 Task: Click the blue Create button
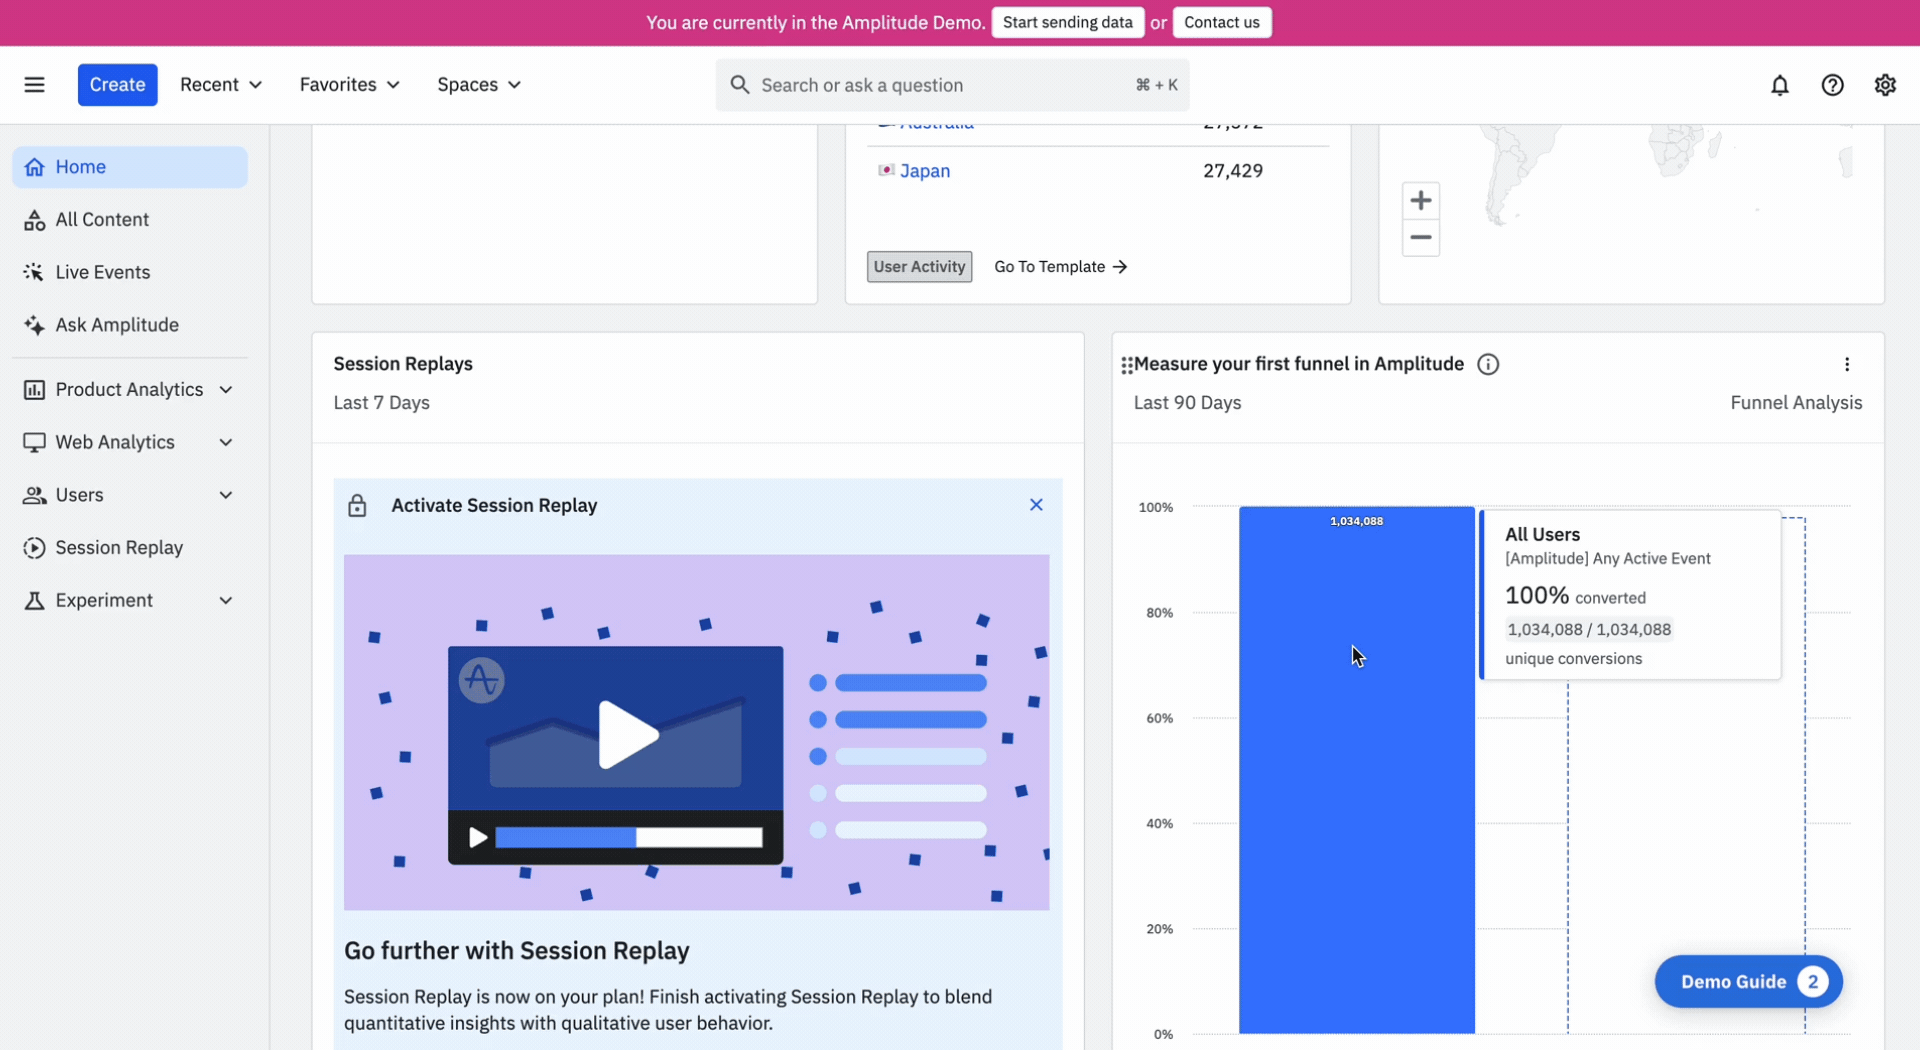click(x=117, y=85)
